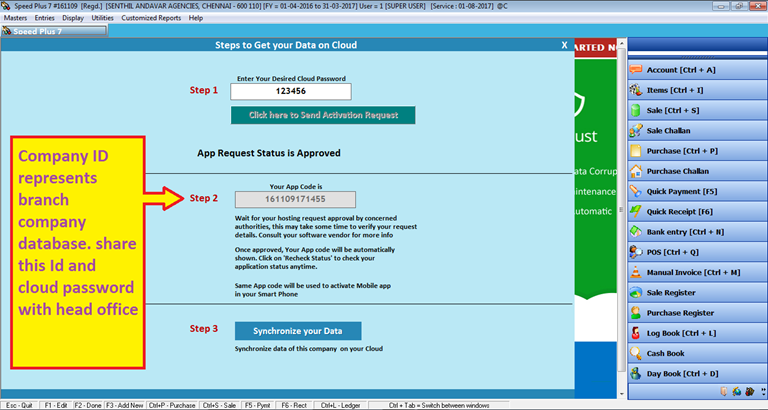Viewport: 768px width, 410px height.
Task: Open Purchase Challan house icon
Action: [636, 171]
